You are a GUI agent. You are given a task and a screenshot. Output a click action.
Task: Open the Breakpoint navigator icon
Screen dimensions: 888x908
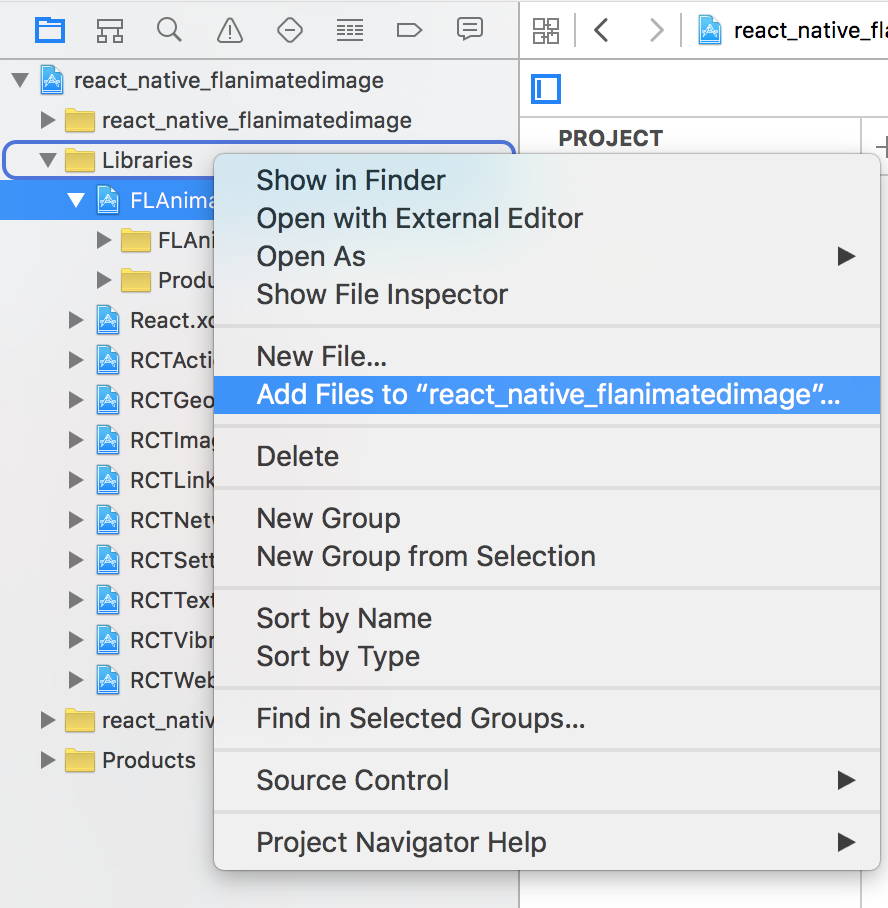tap(410, 30)
